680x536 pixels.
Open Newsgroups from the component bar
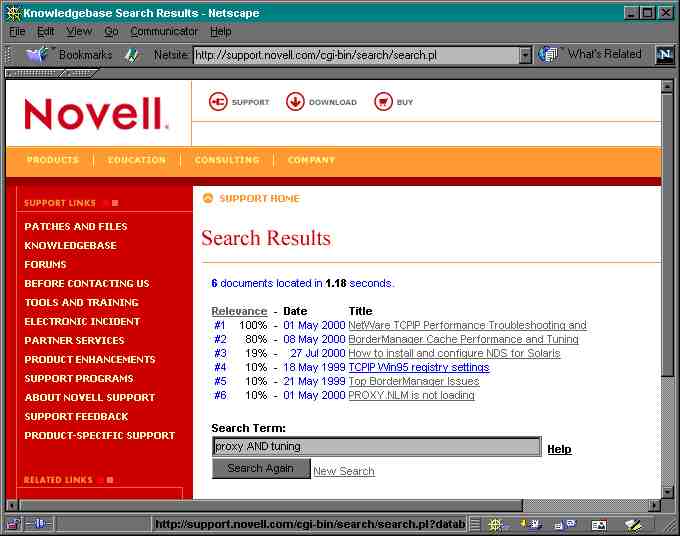coord(565,525)
